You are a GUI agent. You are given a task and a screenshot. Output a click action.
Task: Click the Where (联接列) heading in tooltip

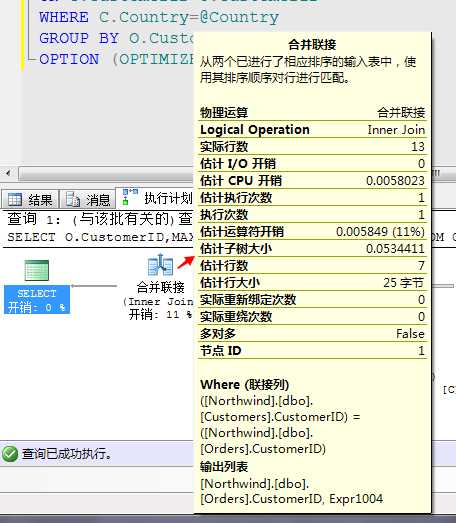pyautogui.click(x=245, y=385)
